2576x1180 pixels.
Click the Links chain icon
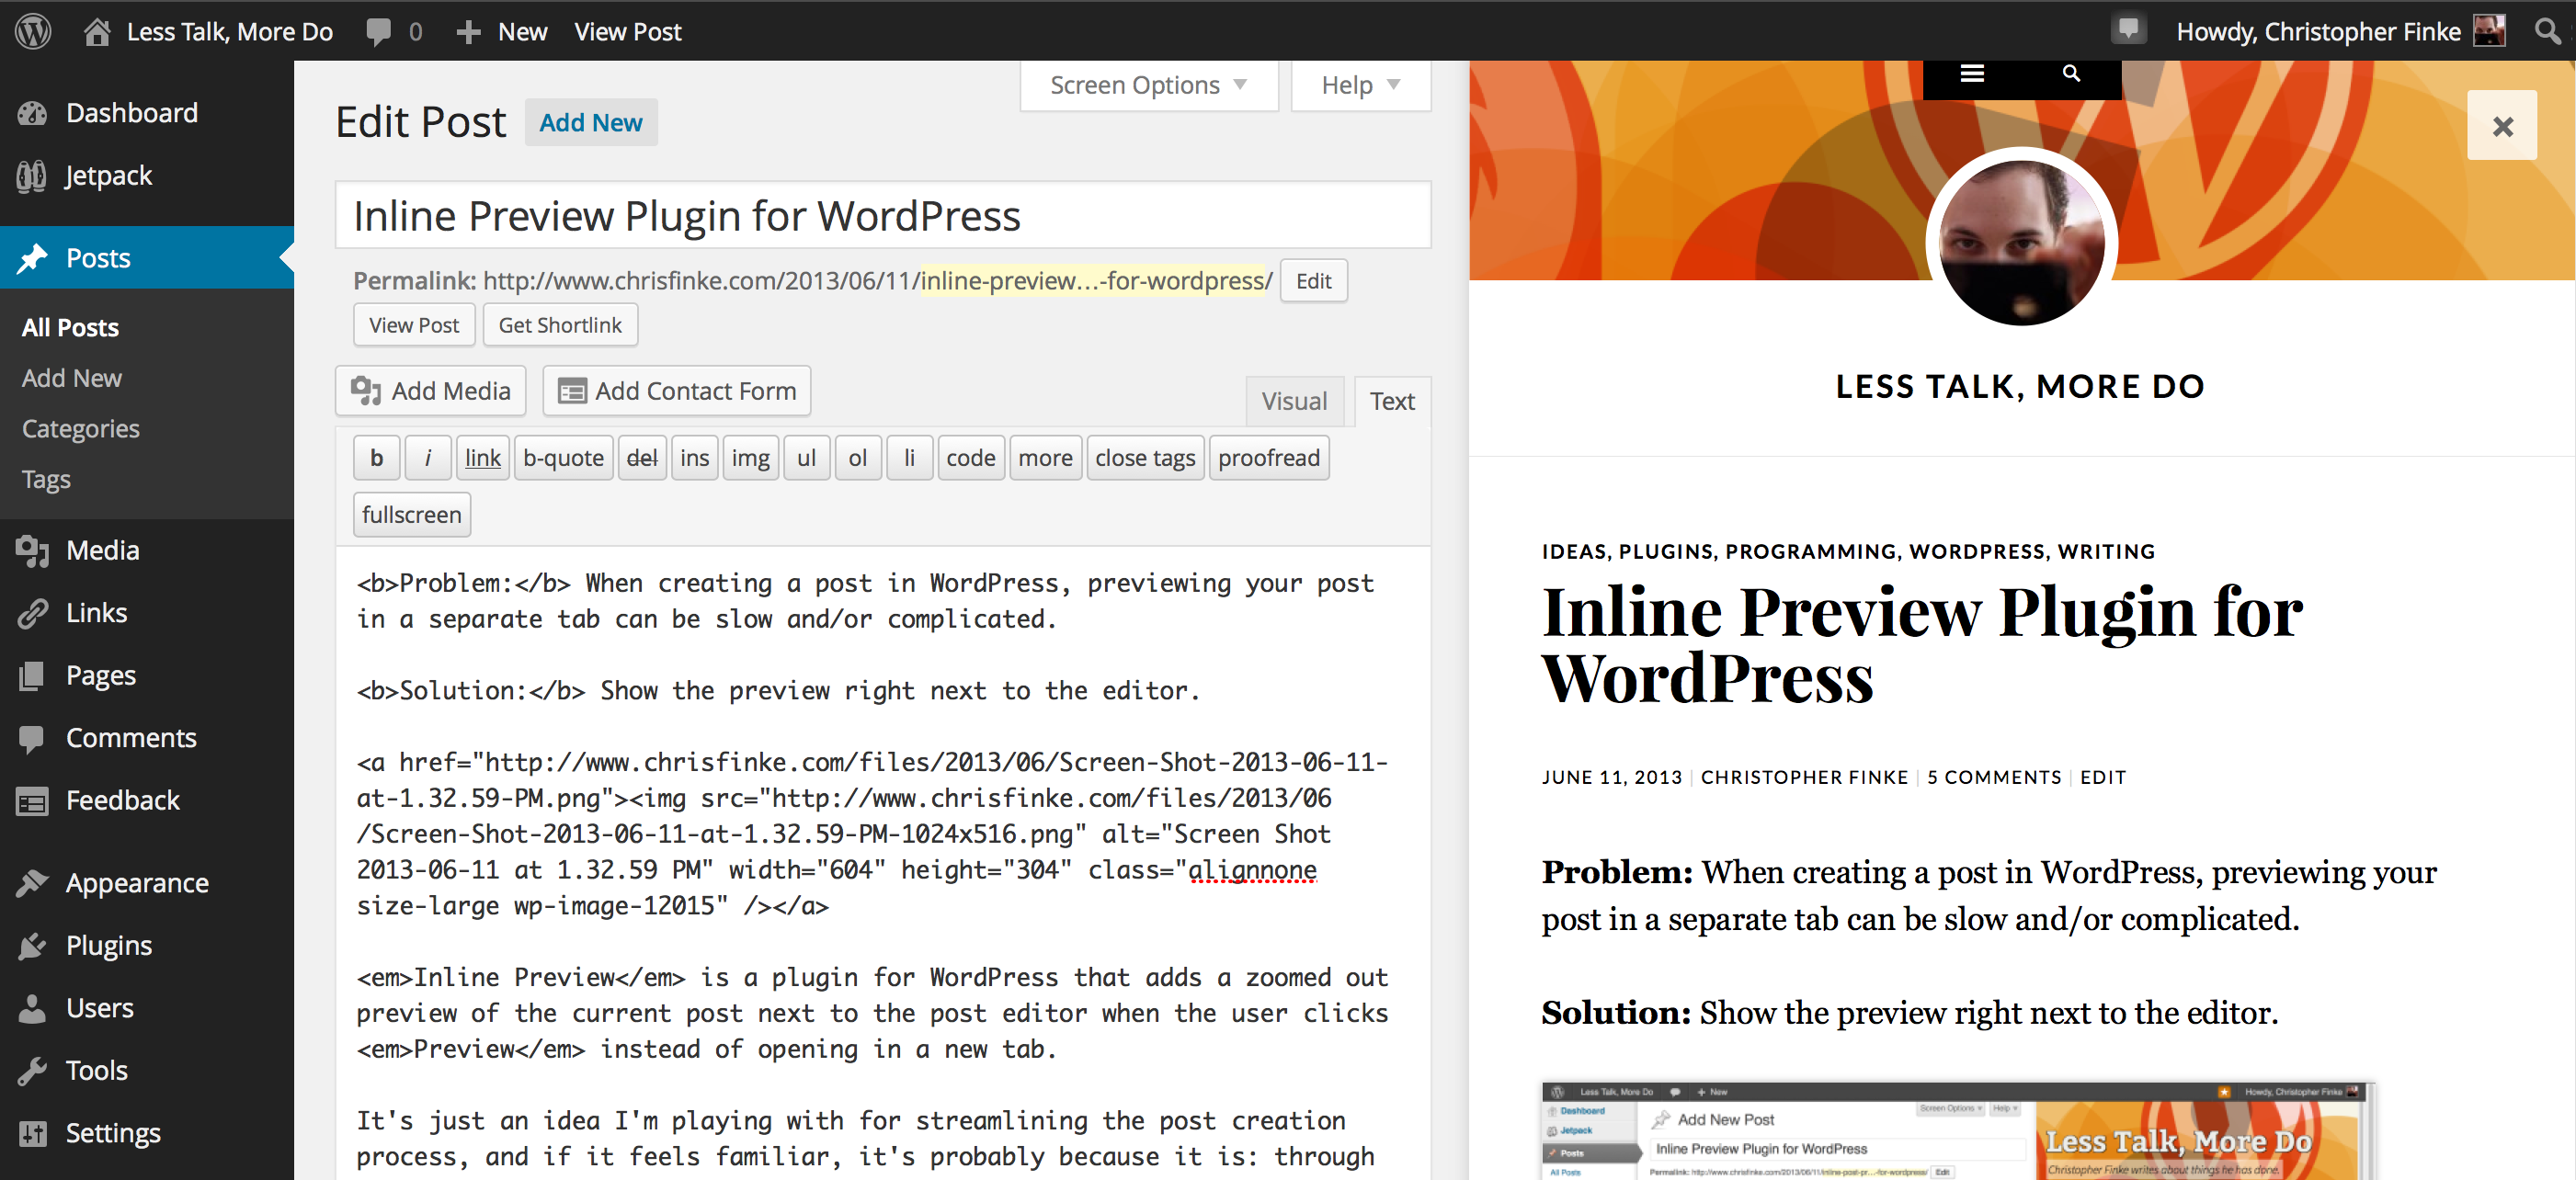(x=32, y=613)
